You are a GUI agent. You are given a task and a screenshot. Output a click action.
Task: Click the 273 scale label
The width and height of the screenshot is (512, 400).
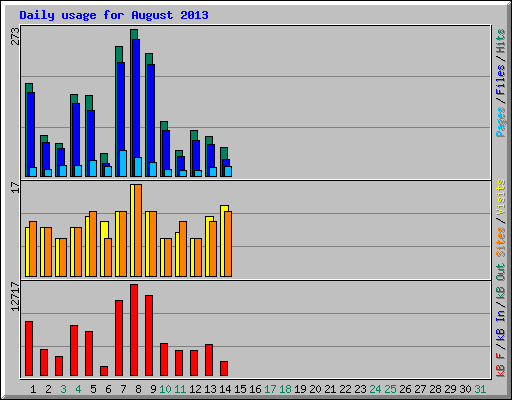pos(16,36)
